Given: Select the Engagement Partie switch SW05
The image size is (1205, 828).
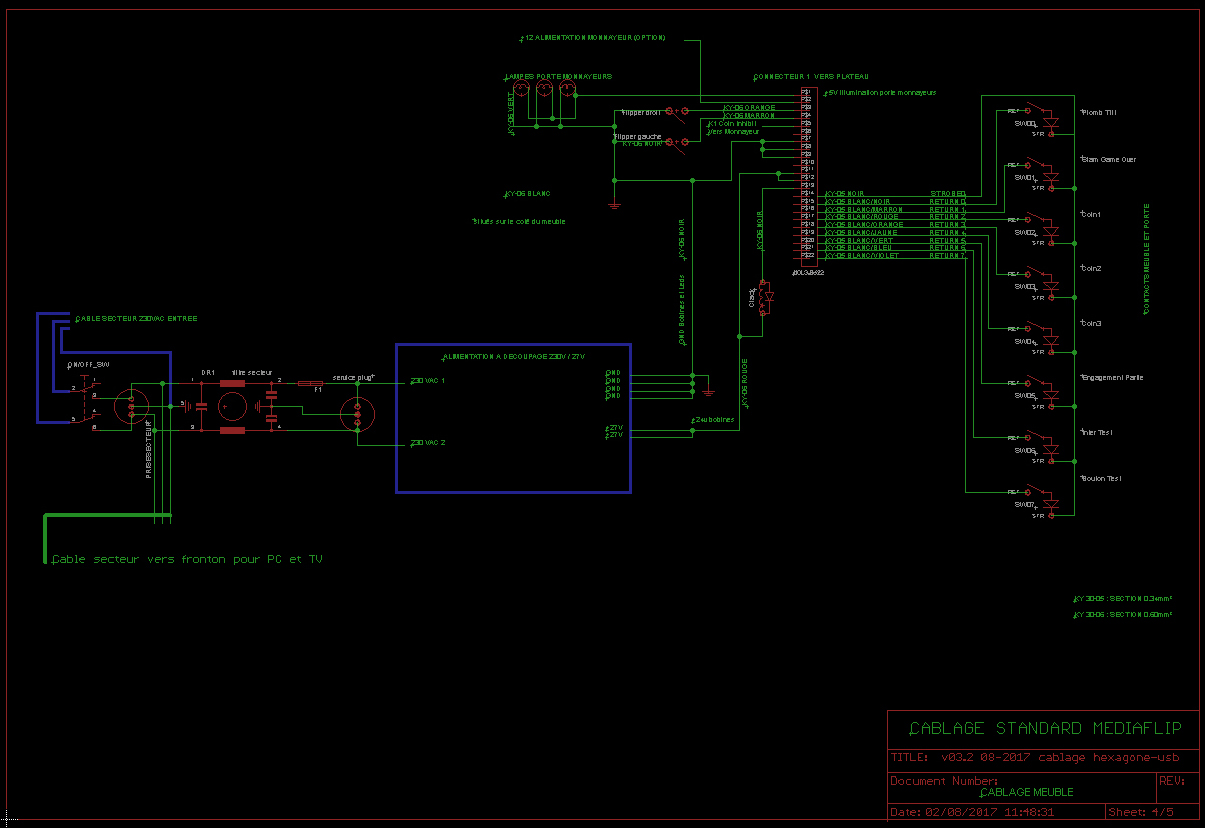Looking at the screenshot, I should pos(1040,389).
